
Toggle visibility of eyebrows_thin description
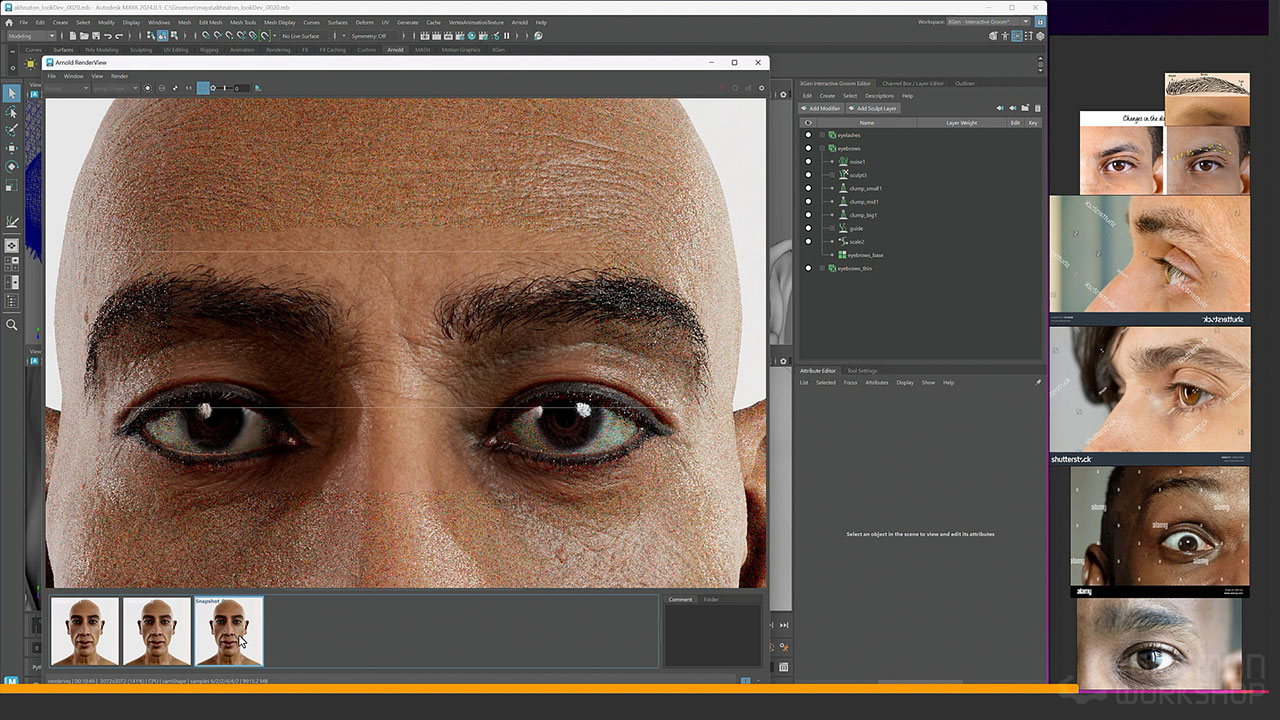808,268
